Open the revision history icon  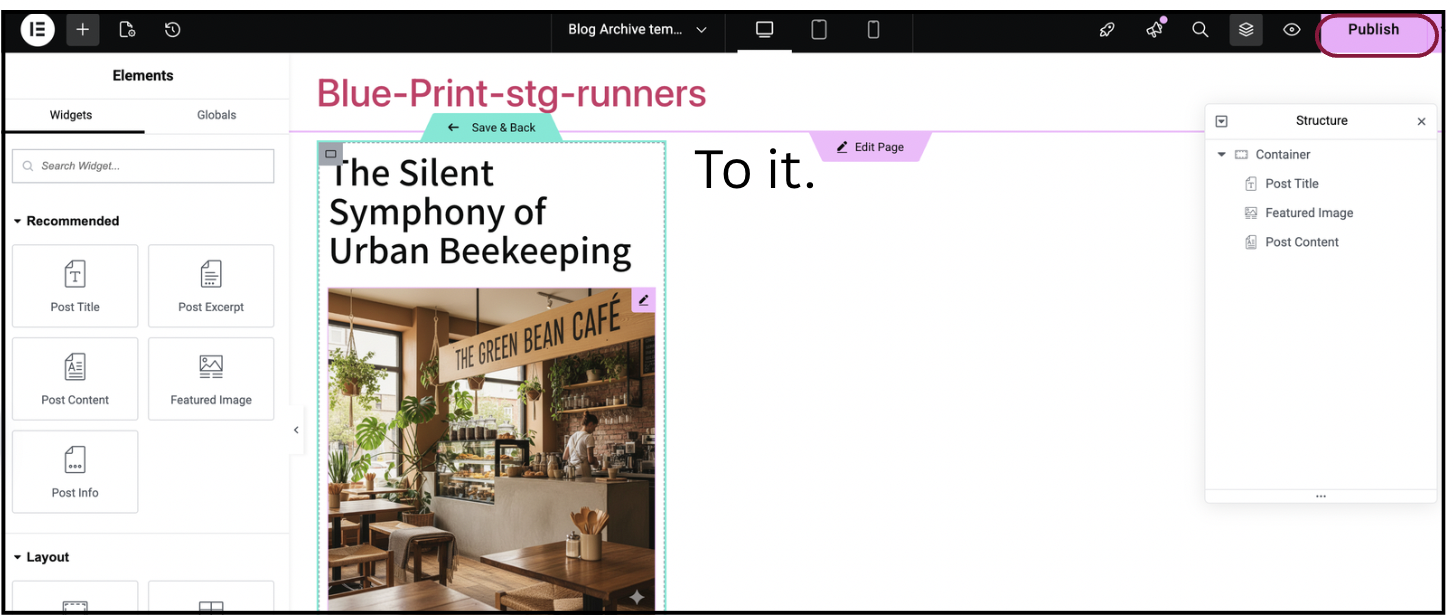[172, 30]
